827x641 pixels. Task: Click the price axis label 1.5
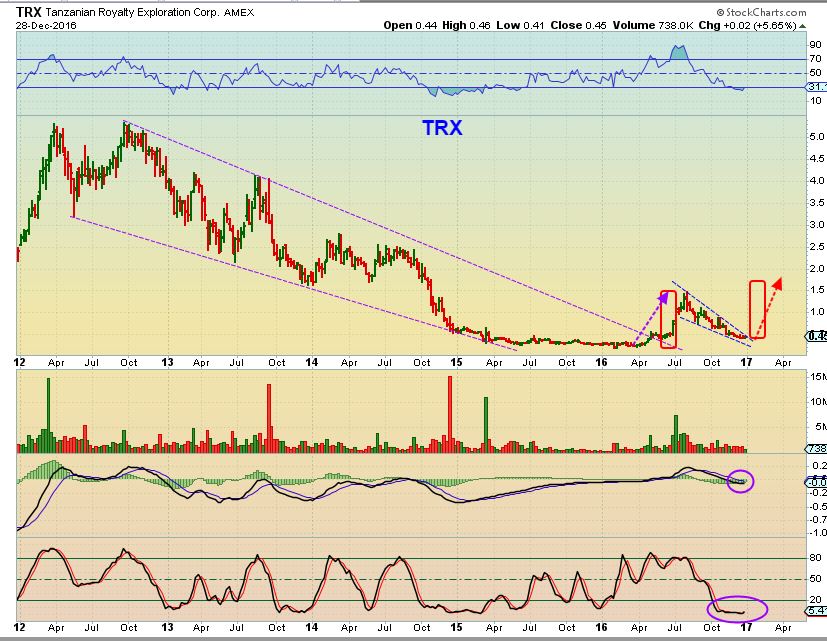(x=816, y=290)
